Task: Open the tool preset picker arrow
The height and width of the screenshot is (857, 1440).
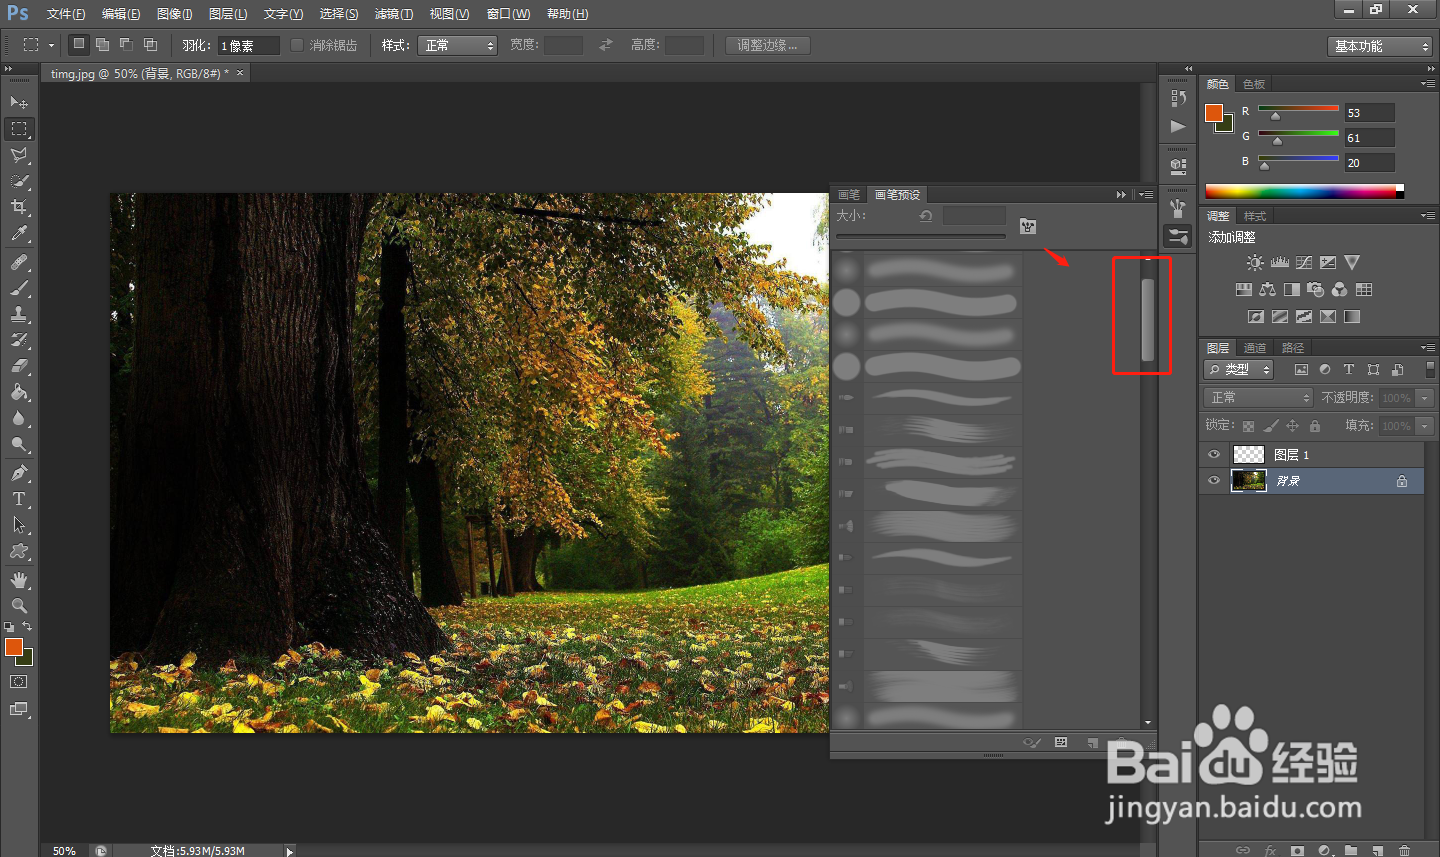Action: (x=51, y=45)
